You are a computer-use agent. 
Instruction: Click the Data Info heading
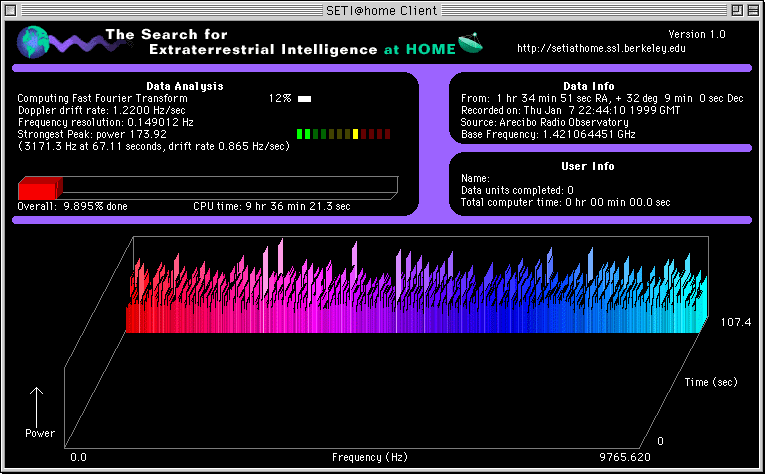[x=589, y=86]
